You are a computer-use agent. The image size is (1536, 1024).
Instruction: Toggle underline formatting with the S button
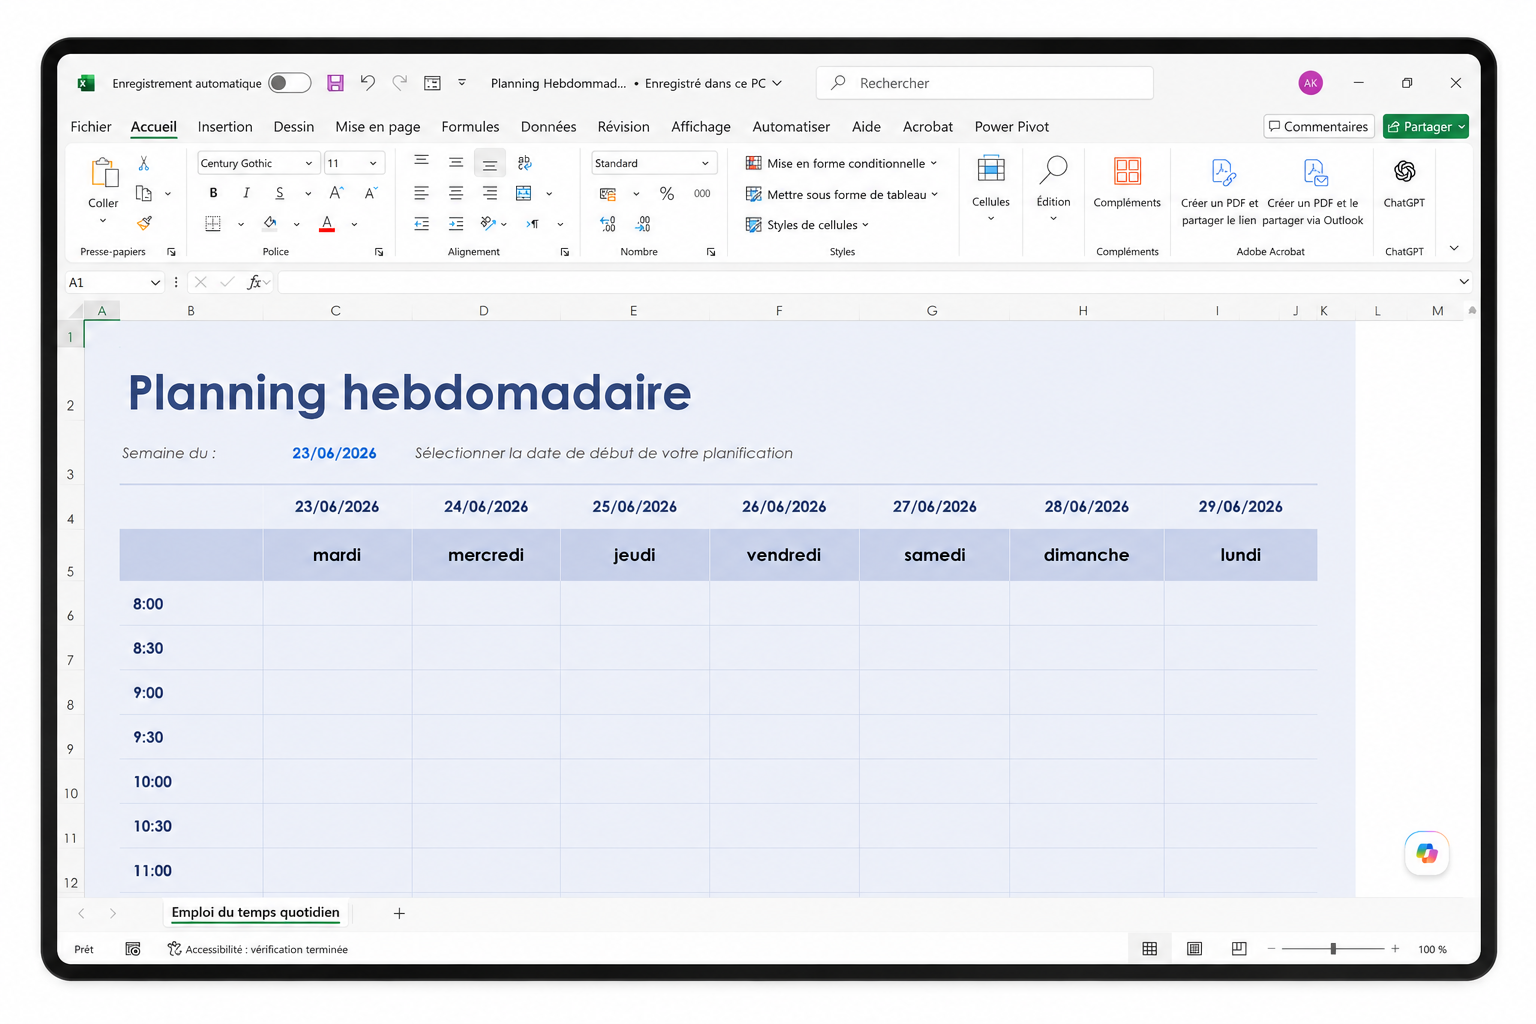coord(280,193)
